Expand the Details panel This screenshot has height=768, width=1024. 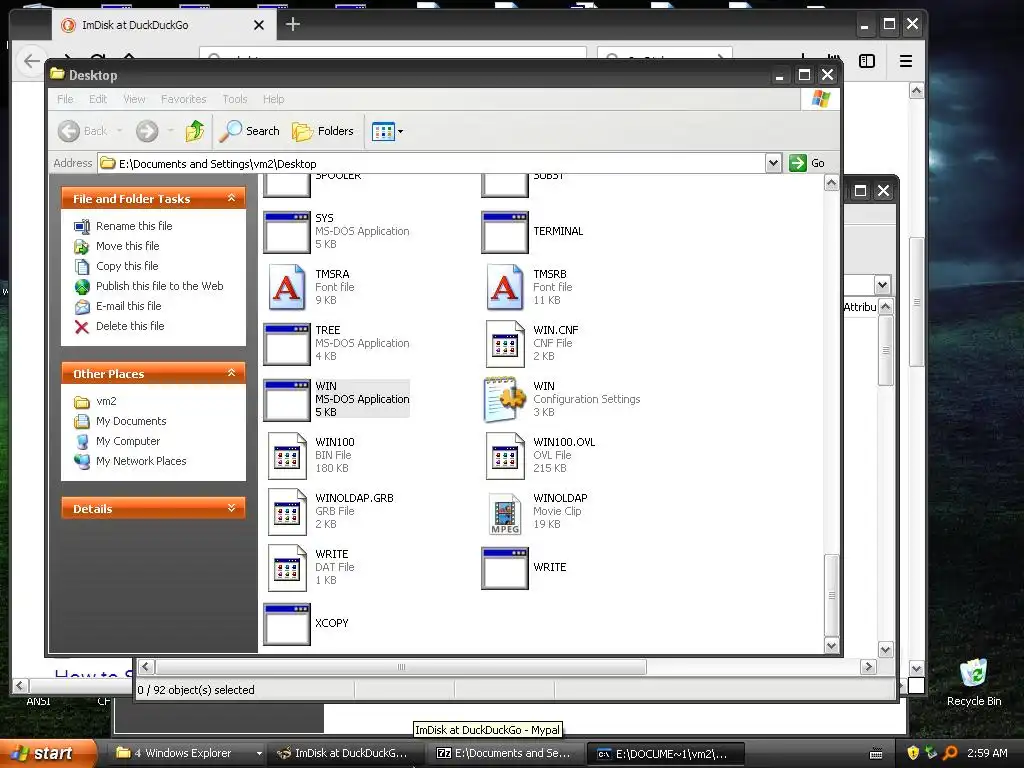tap(231, 508)
